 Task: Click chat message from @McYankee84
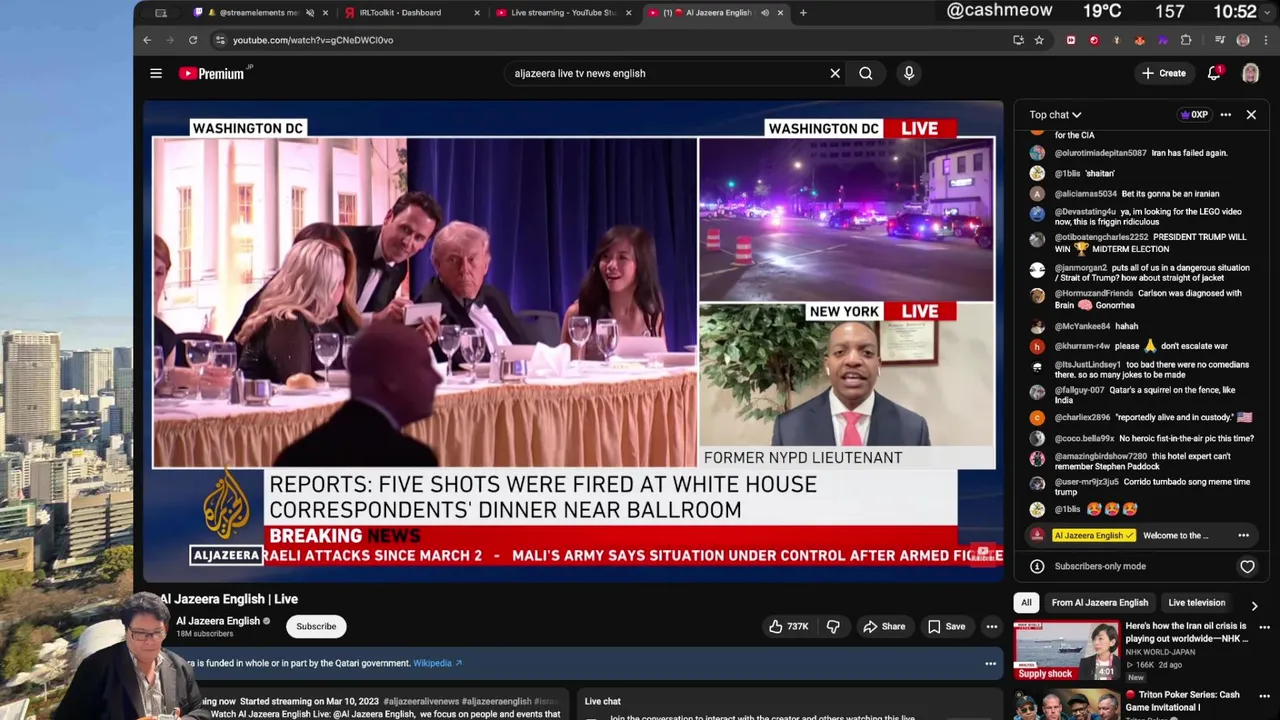(x=1096, y=326)
